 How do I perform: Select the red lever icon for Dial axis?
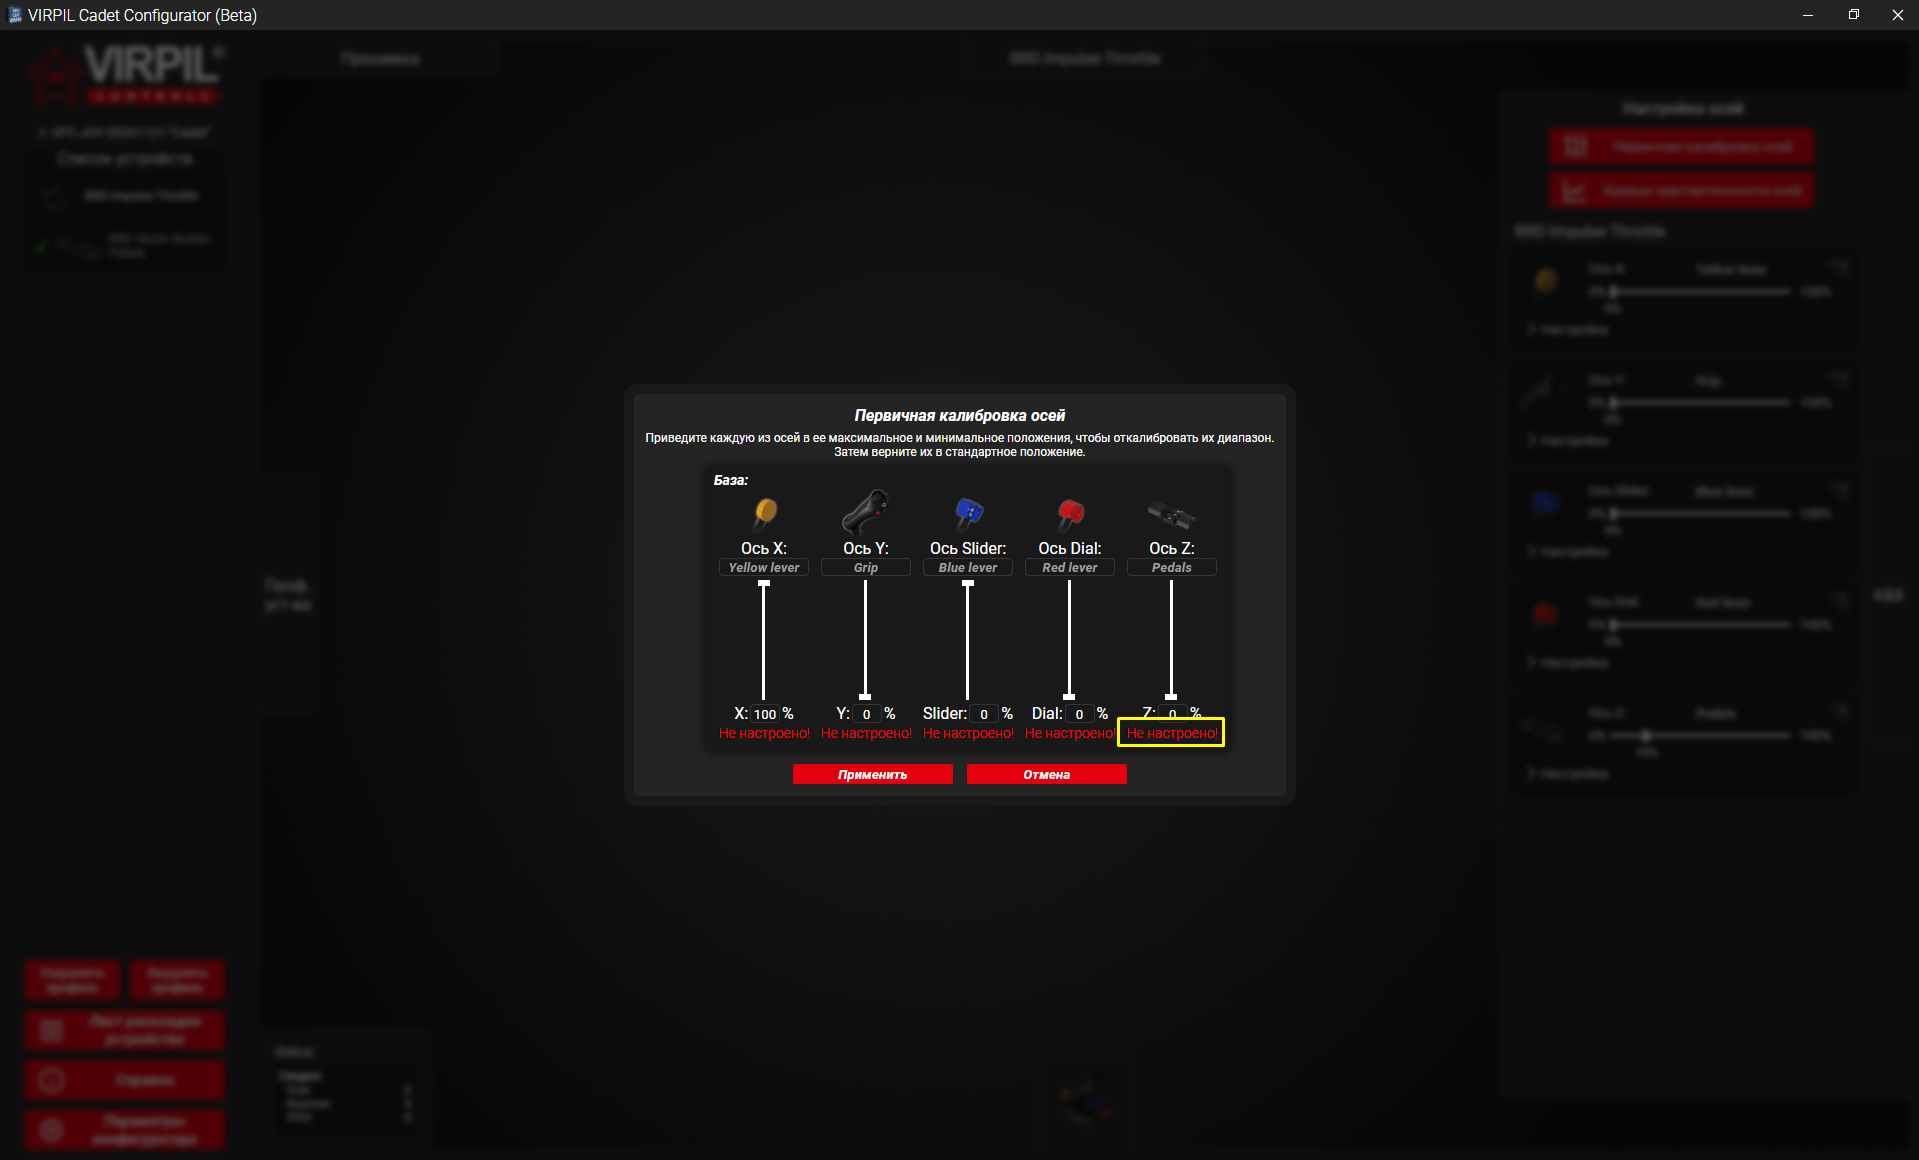[1070, 513]
